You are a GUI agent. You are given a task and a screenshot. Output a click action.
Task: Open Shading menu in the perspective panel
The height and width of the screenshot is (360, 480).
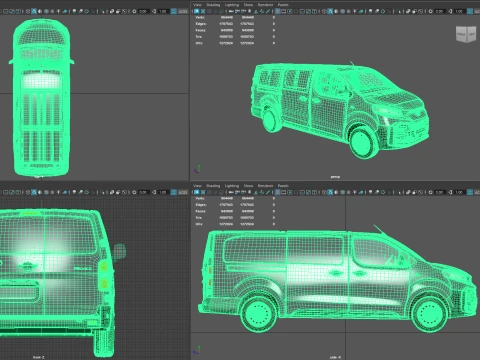pos(213,5)
